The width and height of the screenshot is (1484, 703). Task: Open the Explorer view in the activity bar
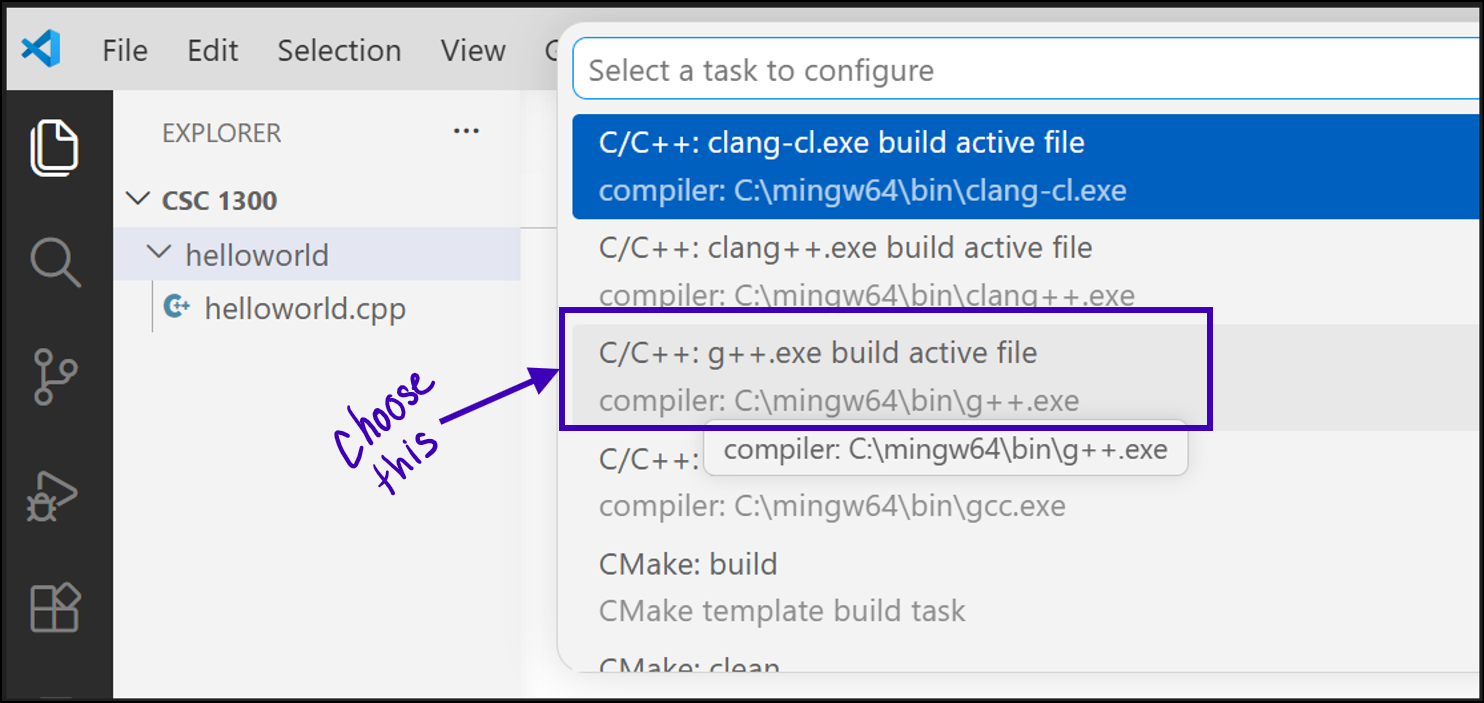click(x=55, y=147)
